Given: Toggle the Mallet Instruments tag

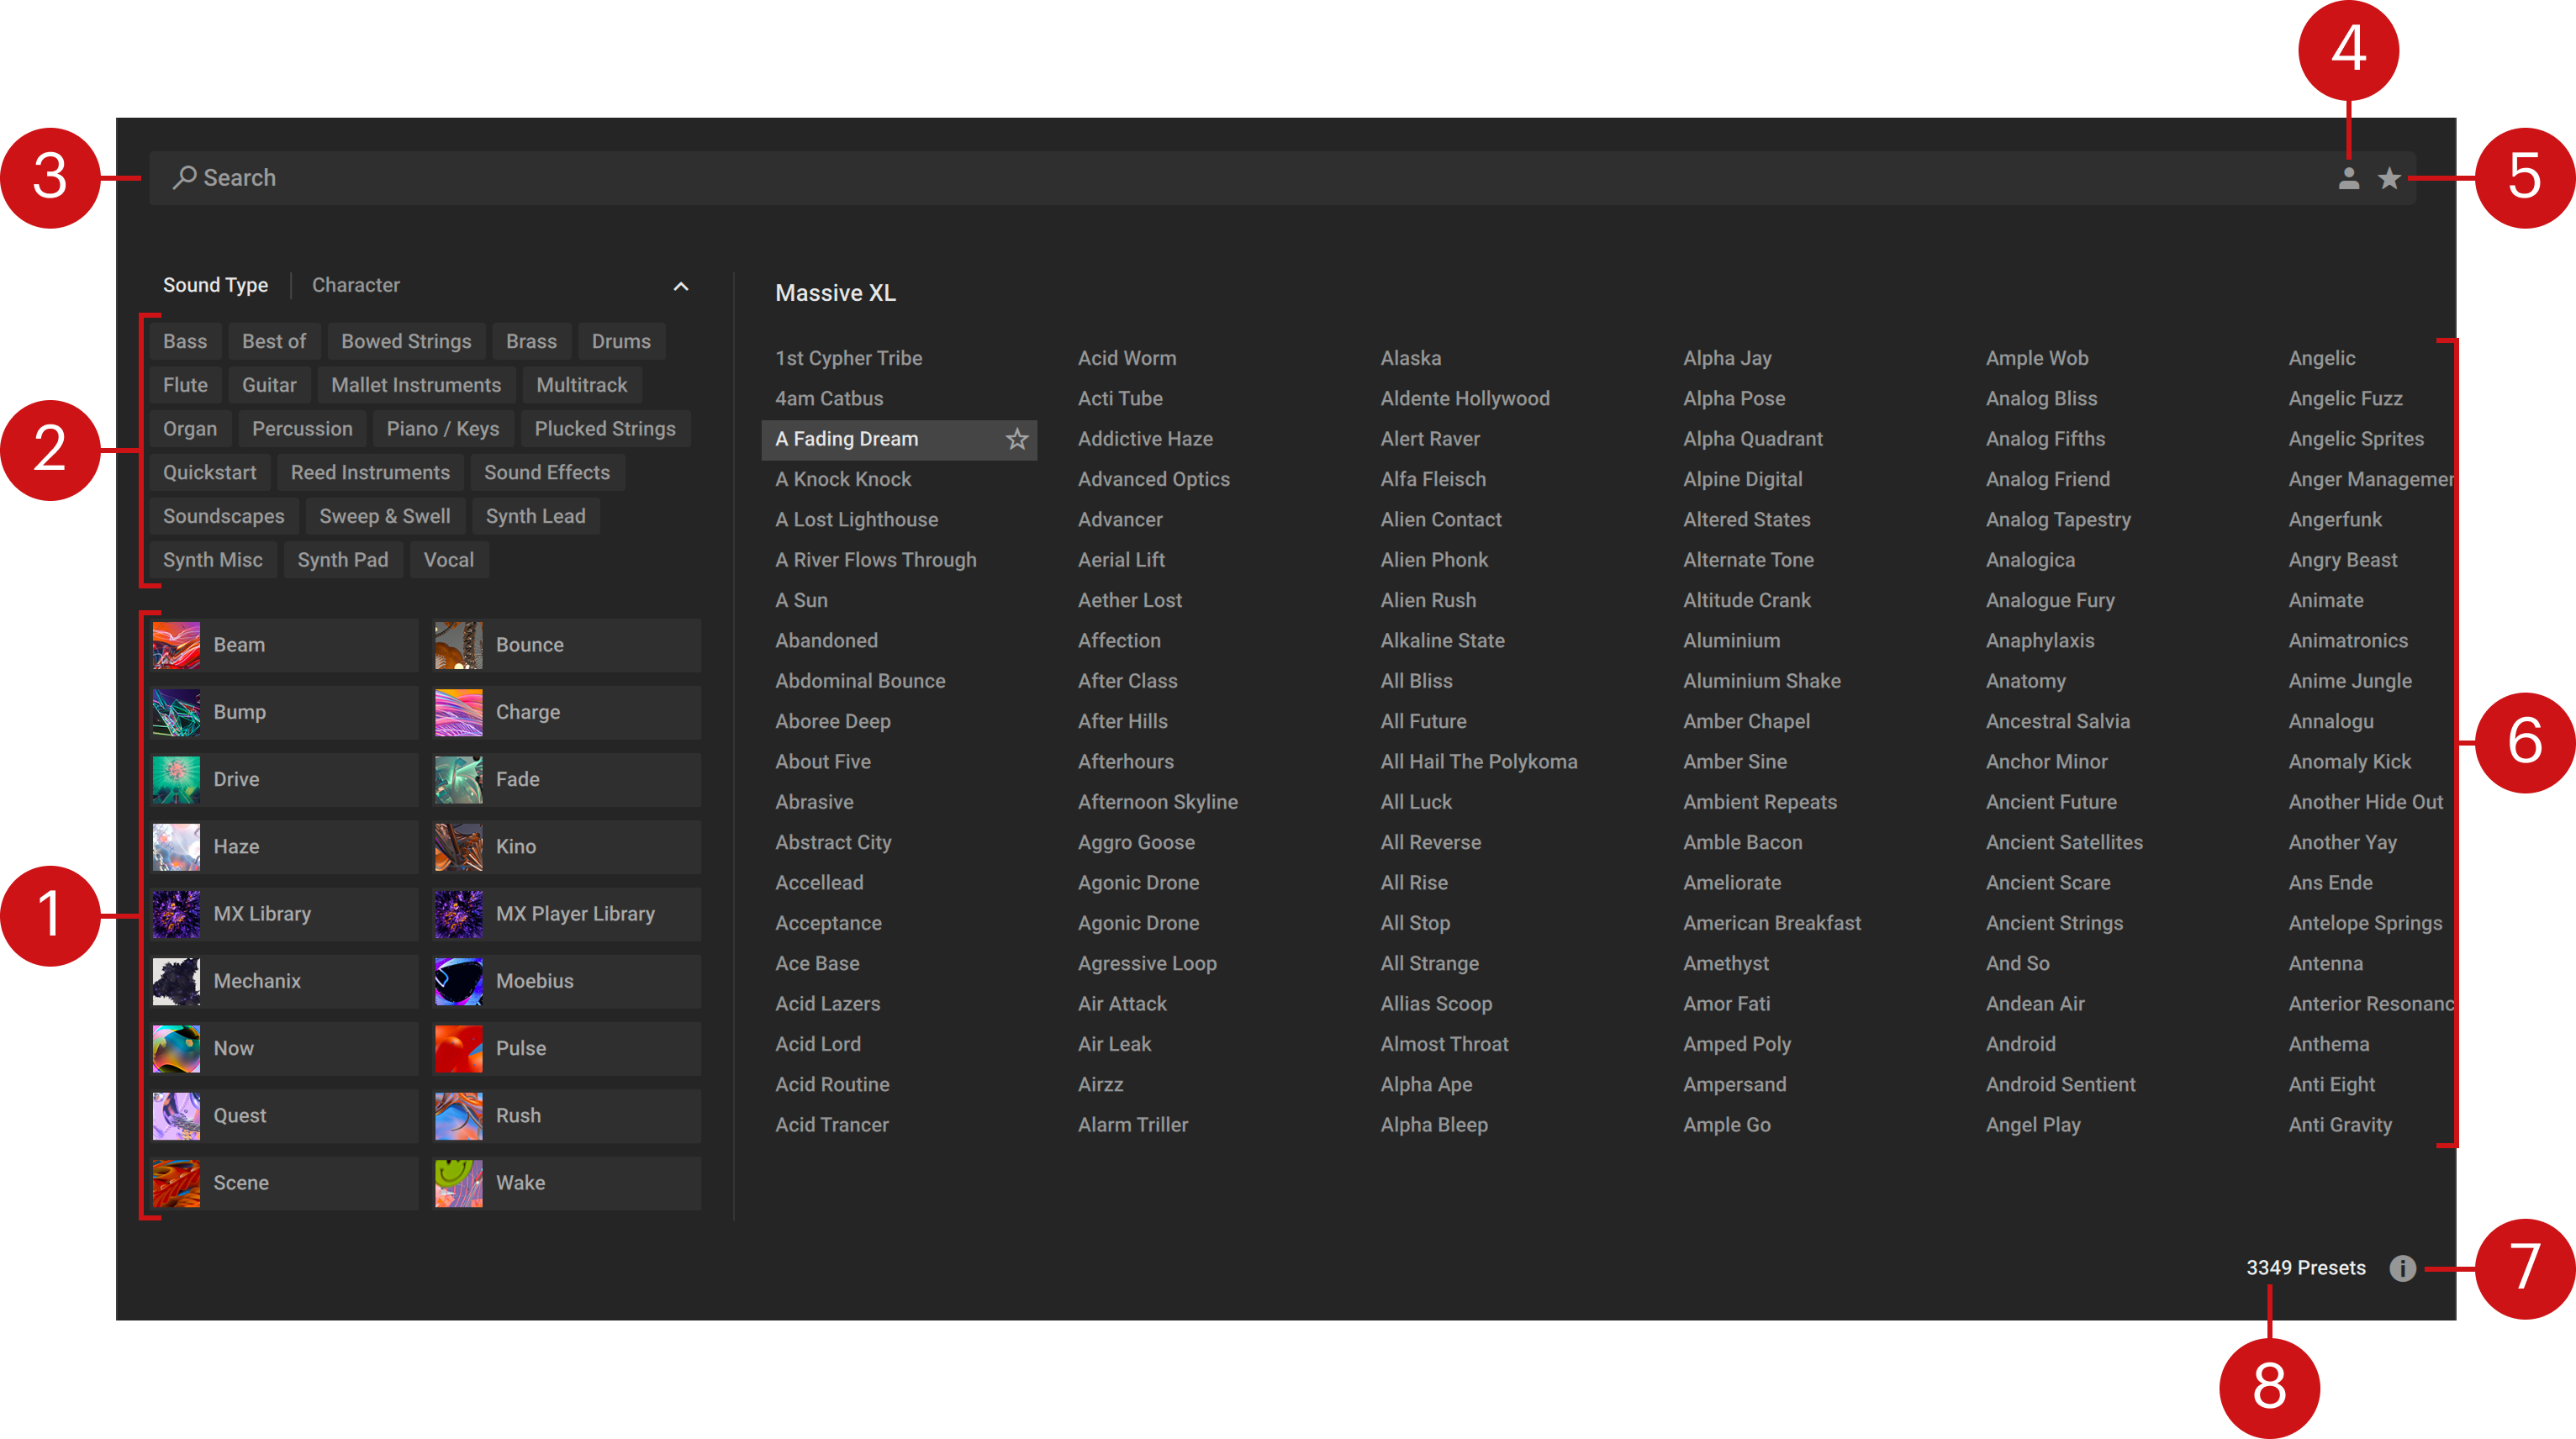Looking at the screenshot, I should pos(416,385).
